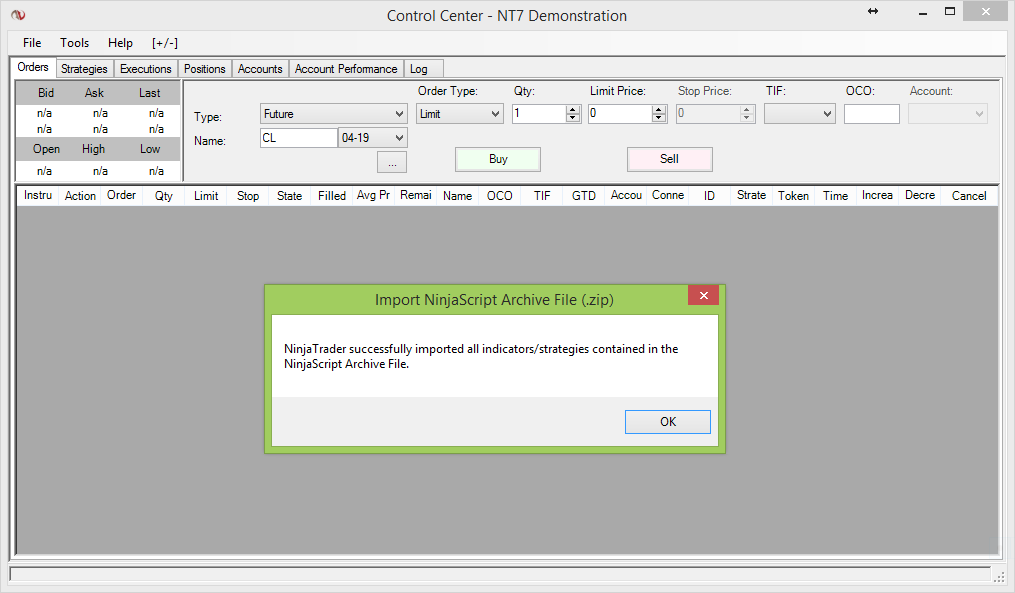Screen dimensions: 1015x593
Task: Click the pink Sell button
Action: tap(669, 159)
